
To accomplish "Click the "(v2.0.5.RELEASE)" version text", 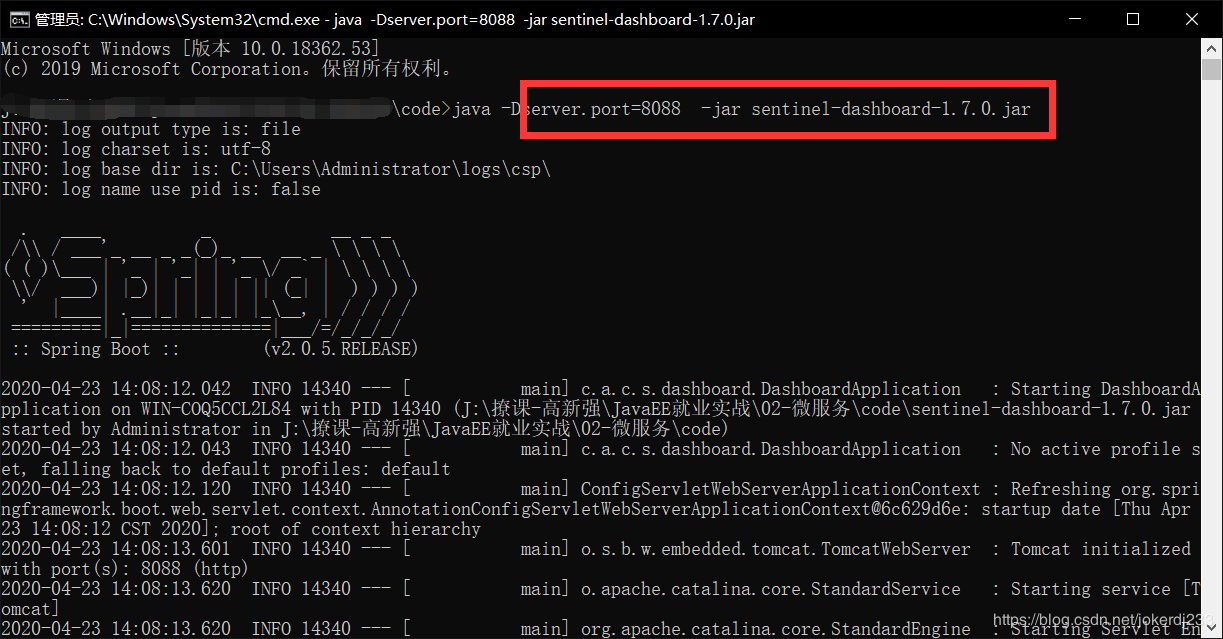I will click(341, 349).
